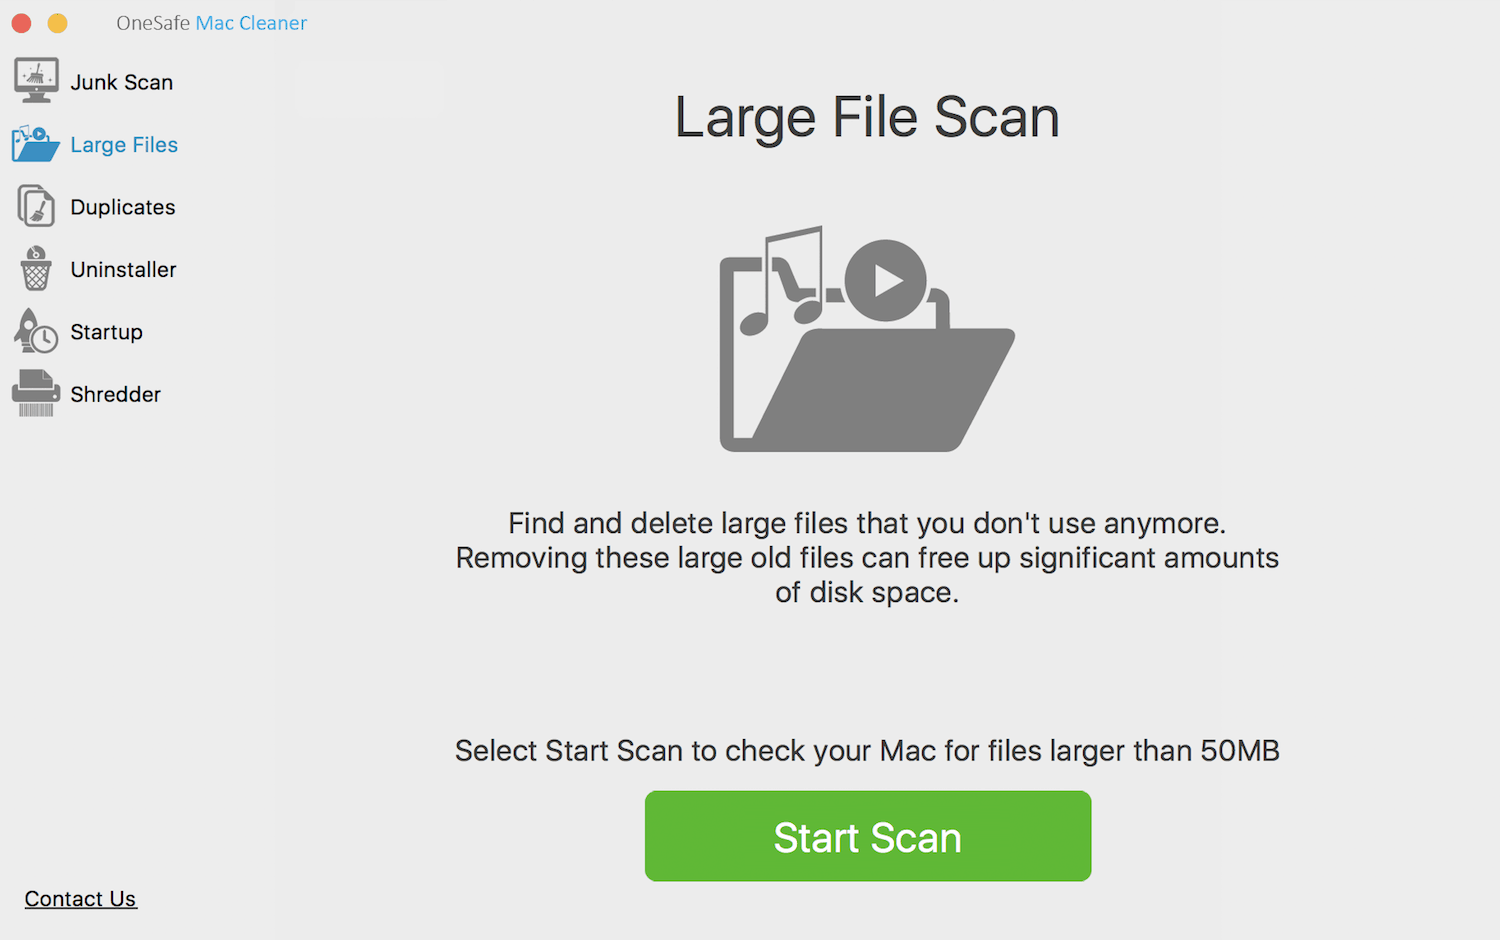Open the Uninstaller trash icon

[35, 269]
